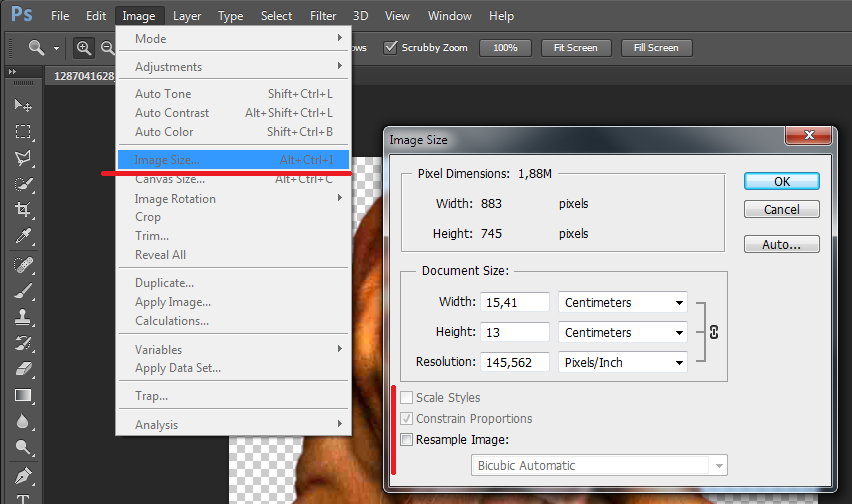Toggle the Scrubby Zoom checkbox
Viewport: 852px width, 504px height.
[391, 48]
